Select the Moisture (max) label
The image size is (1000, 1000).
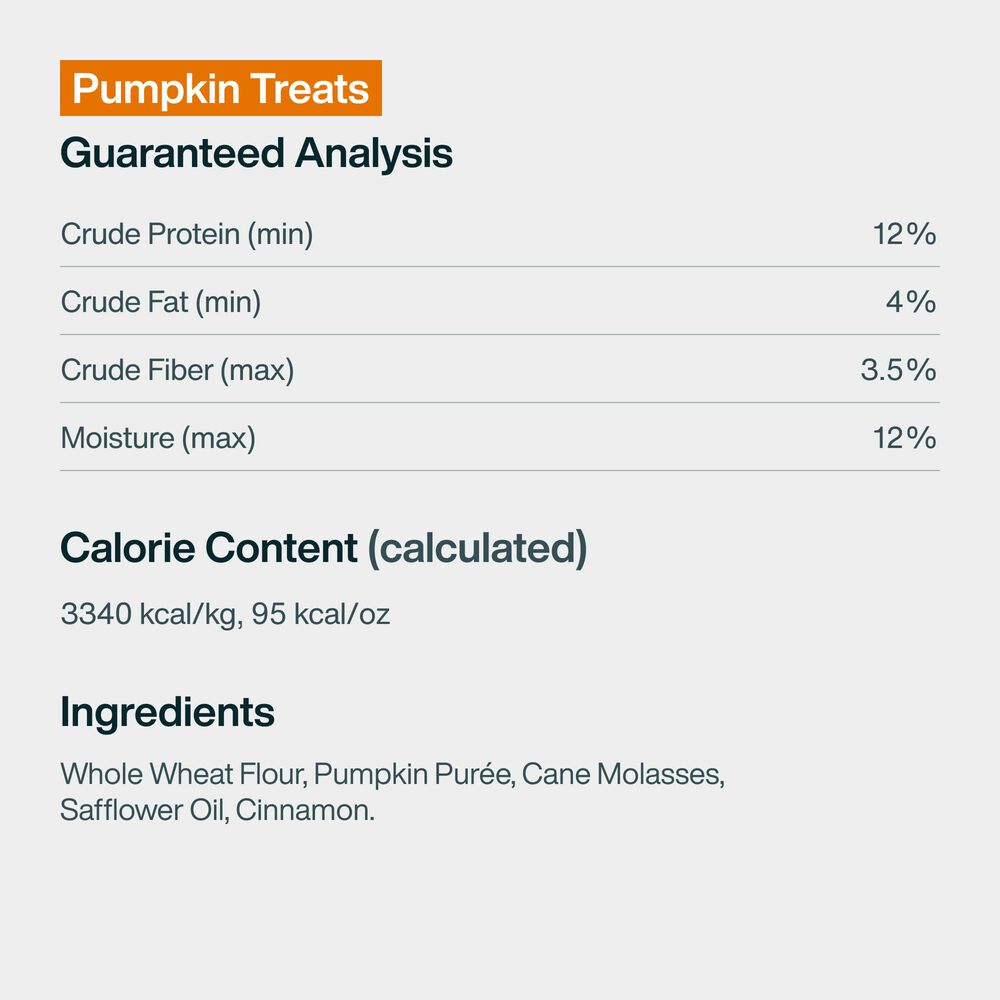pos(158,438)
